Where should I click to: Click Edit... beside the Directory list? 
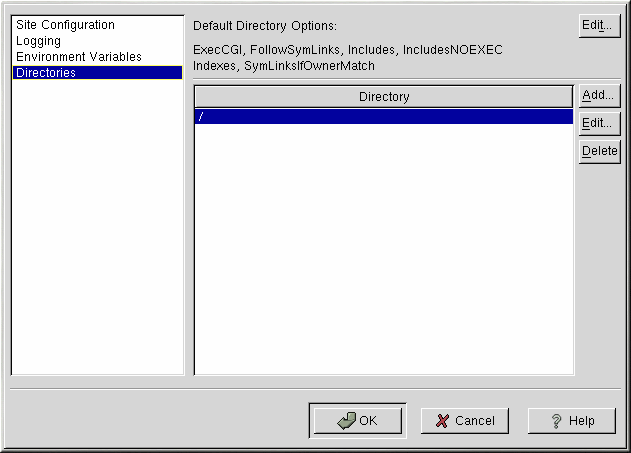pyautogui.click(x=598, y=123)
